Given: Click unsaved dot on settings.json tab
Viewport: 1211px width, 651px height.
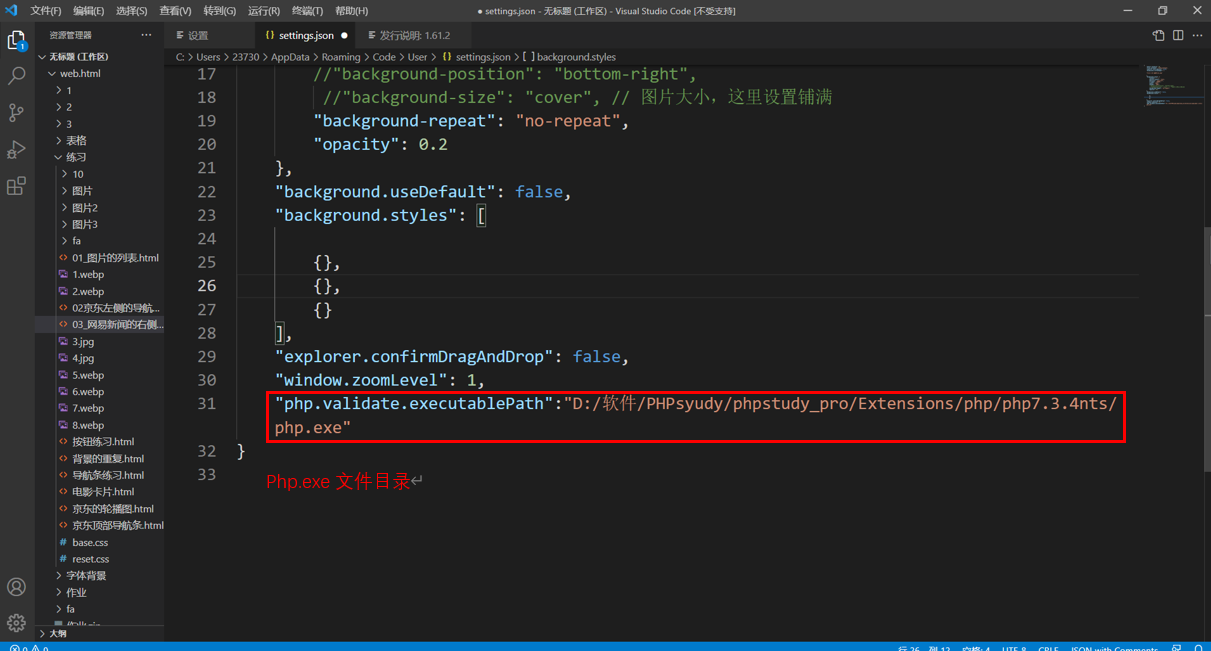Looking at the screenshot, I should tap(344, 35).
